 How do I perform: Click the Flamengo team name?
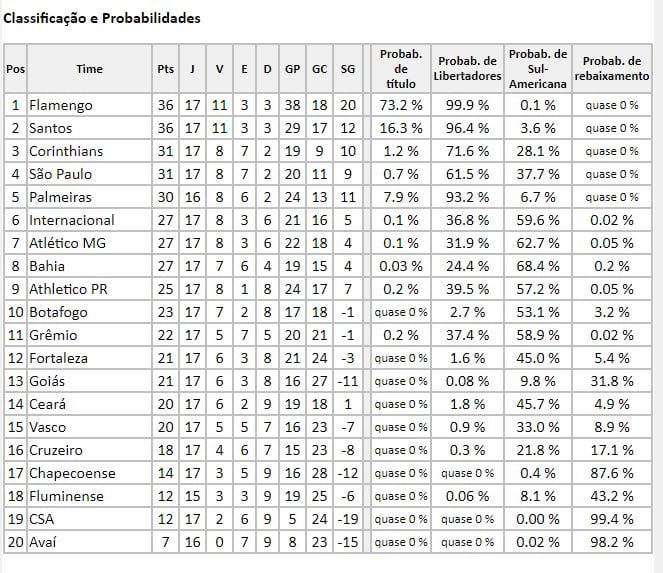(61, 105)
